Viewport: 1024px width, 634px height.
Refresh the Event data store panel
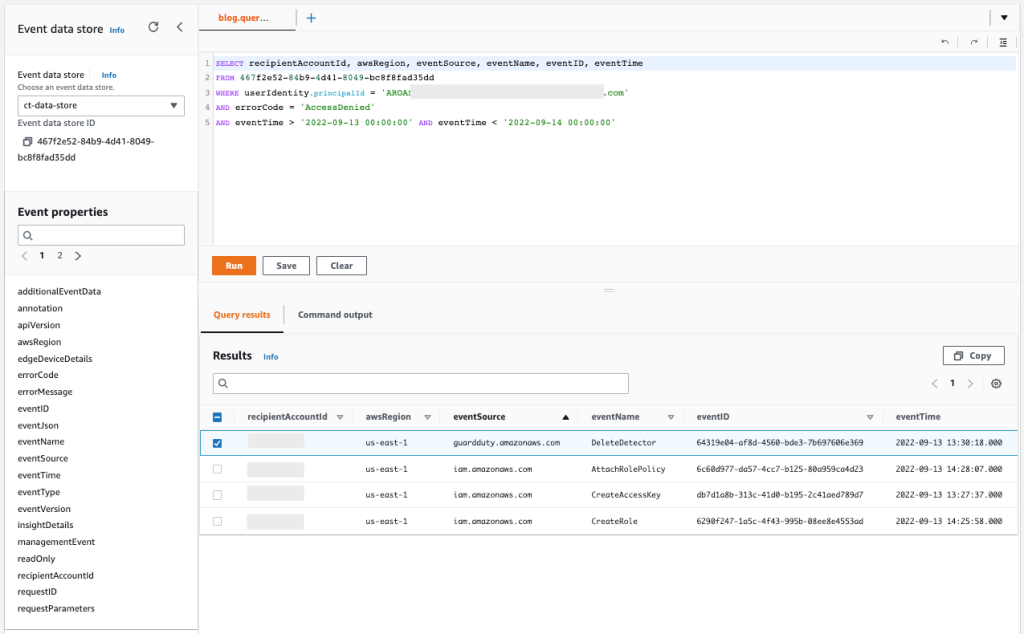tap(153, 27)
